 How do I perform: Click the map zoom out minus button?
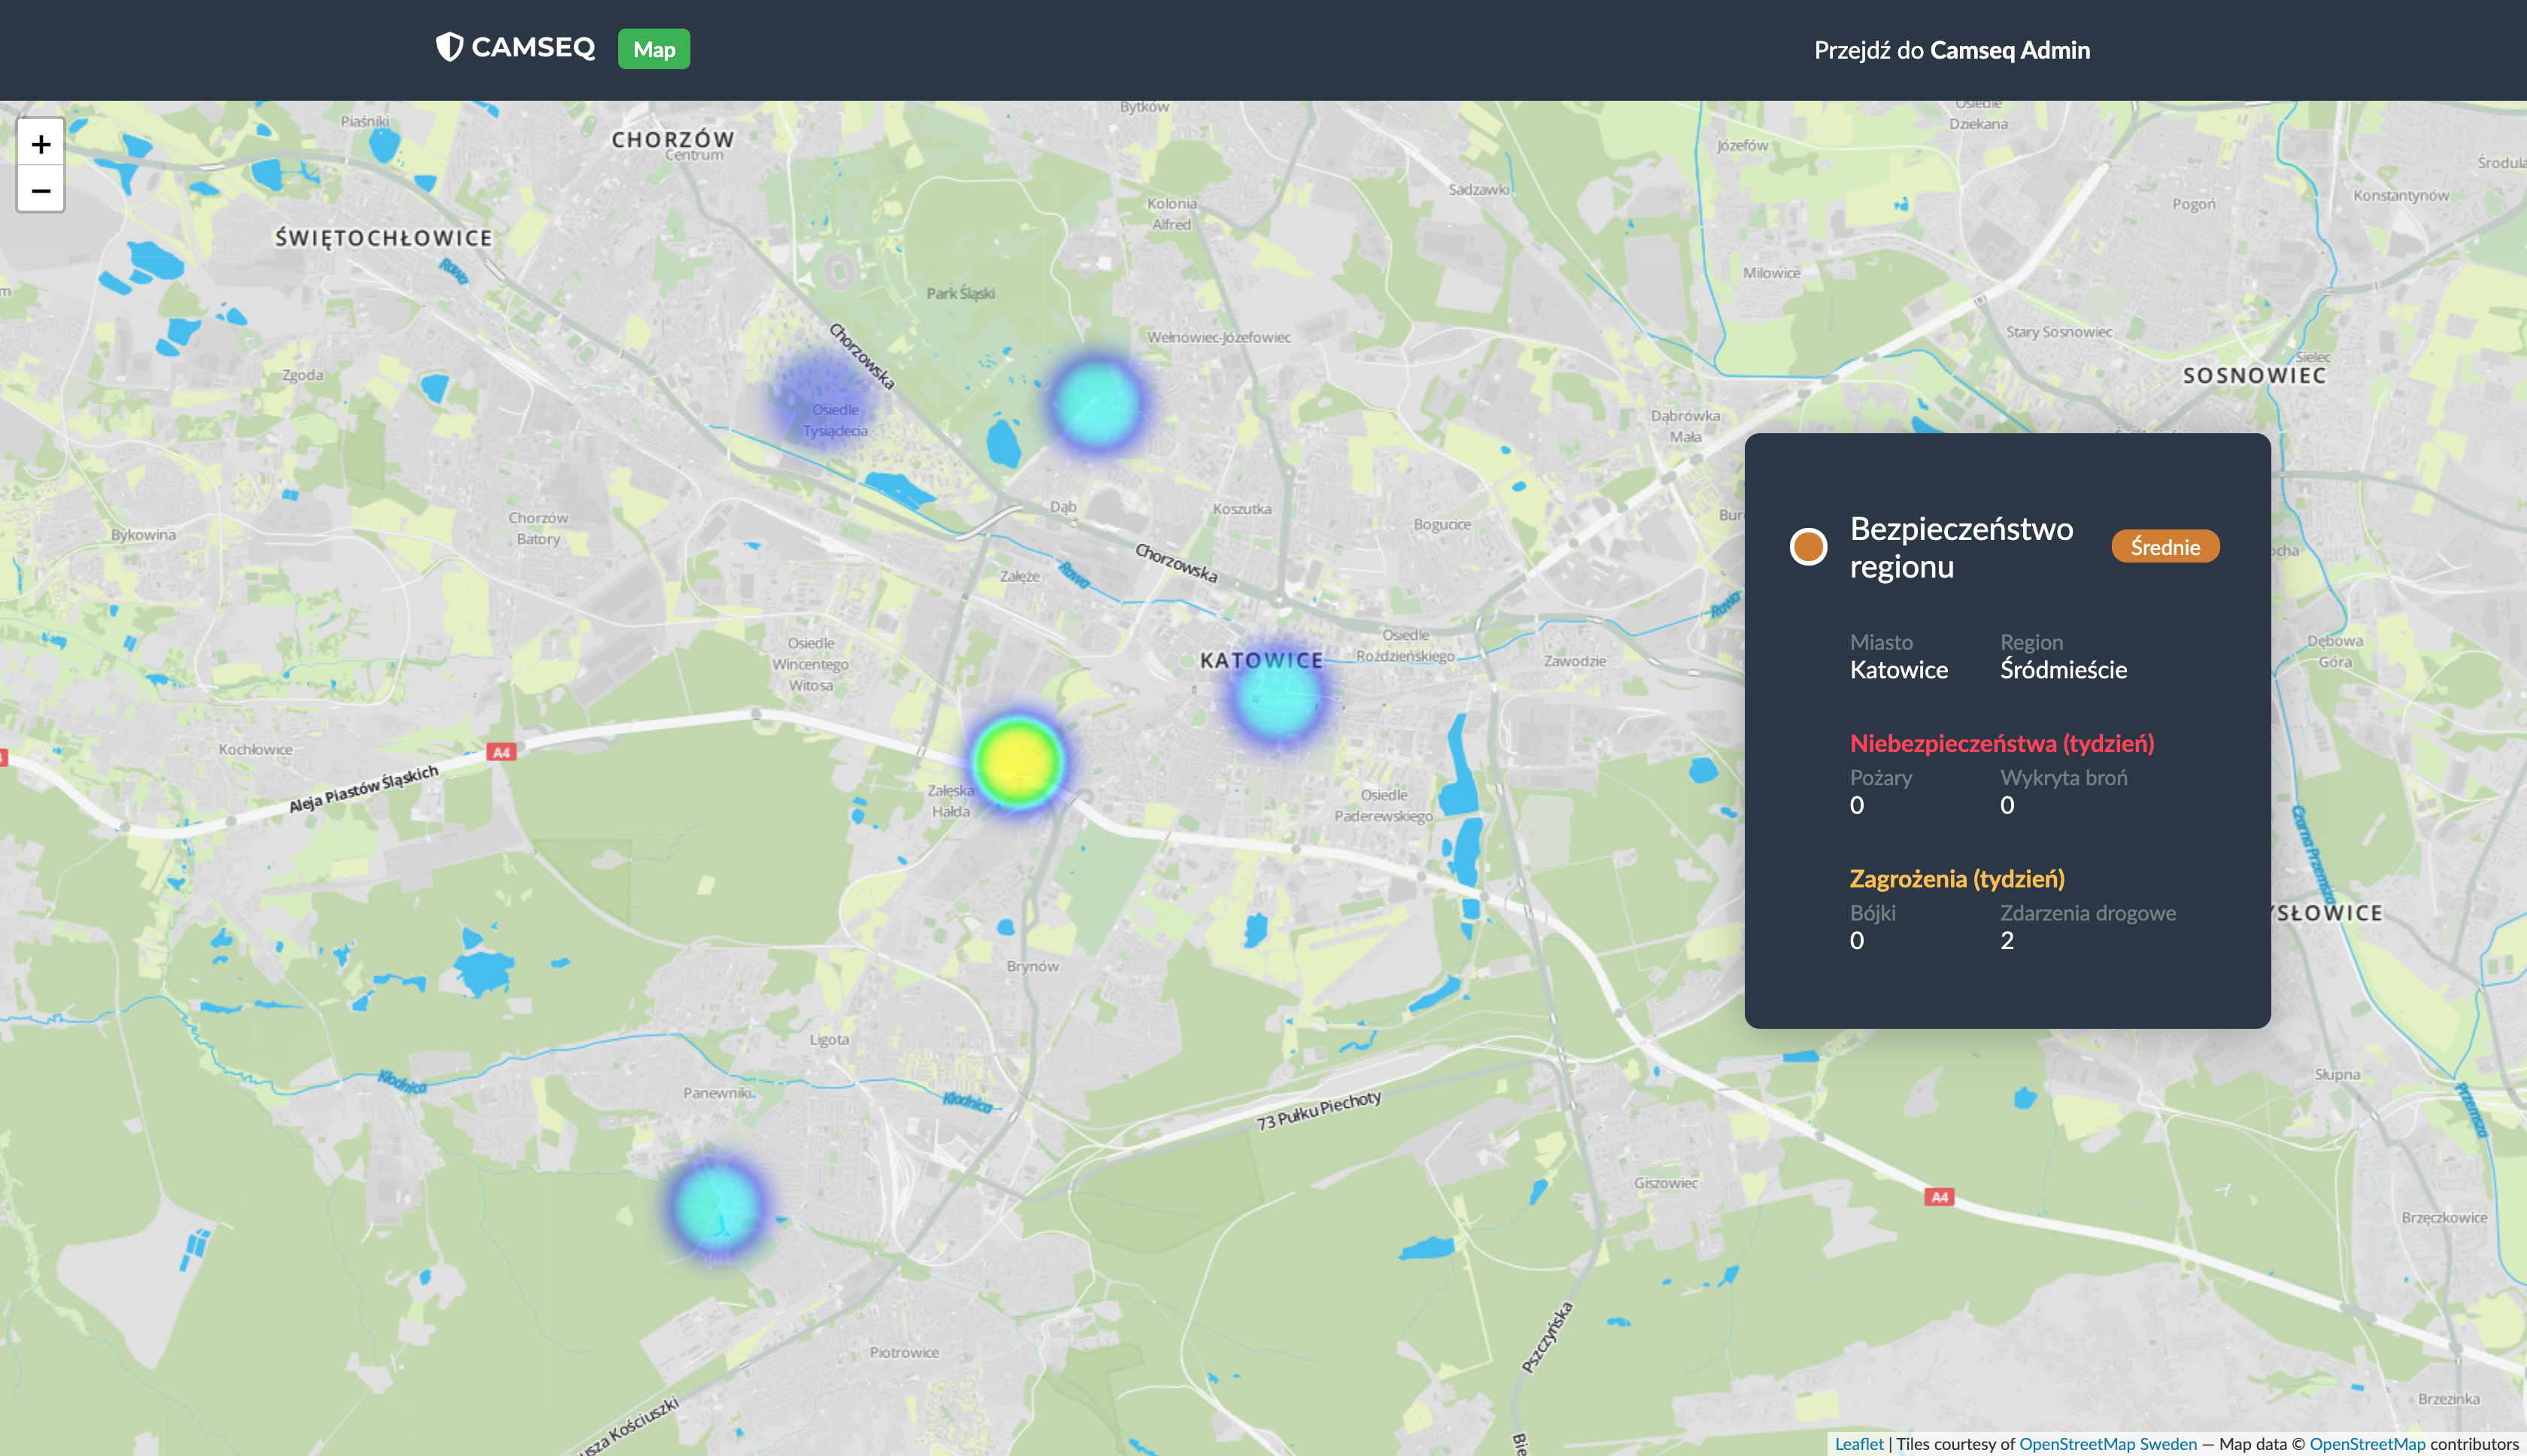tap(41, 190)
